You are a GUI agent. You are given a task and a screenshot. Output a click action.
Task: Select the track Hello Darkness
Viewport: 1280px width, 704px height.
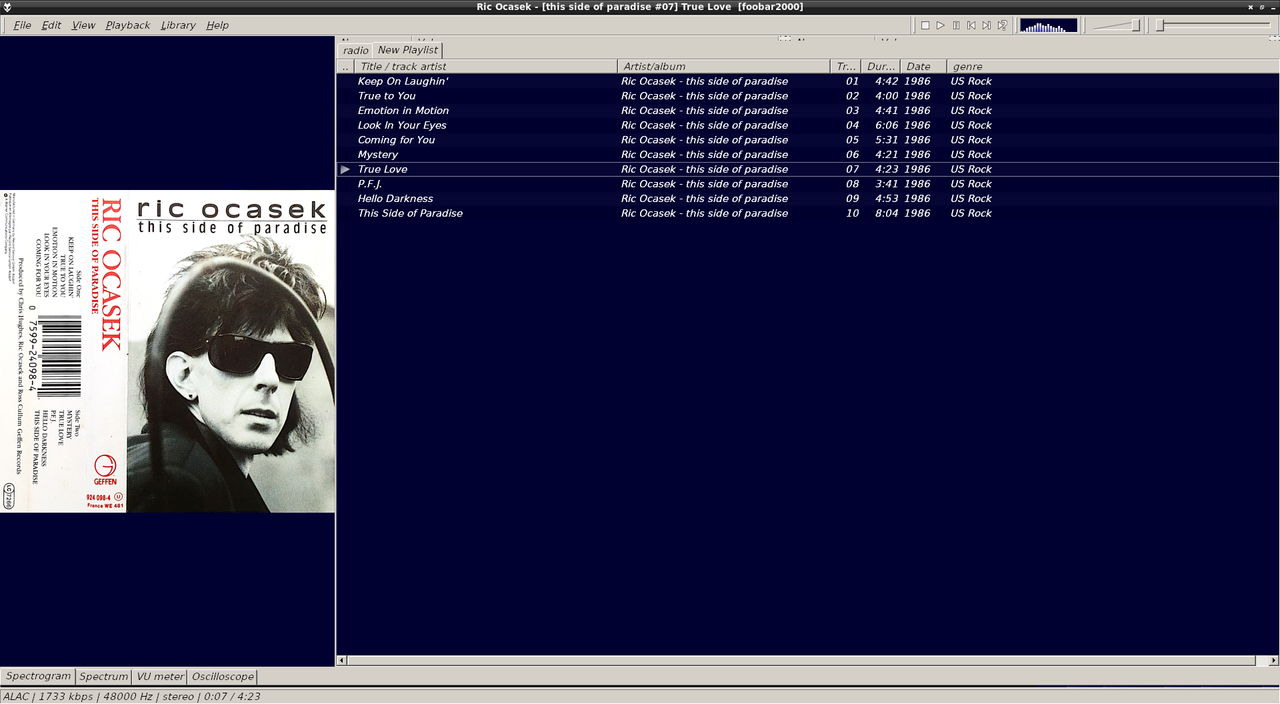[x=807, y=198]
